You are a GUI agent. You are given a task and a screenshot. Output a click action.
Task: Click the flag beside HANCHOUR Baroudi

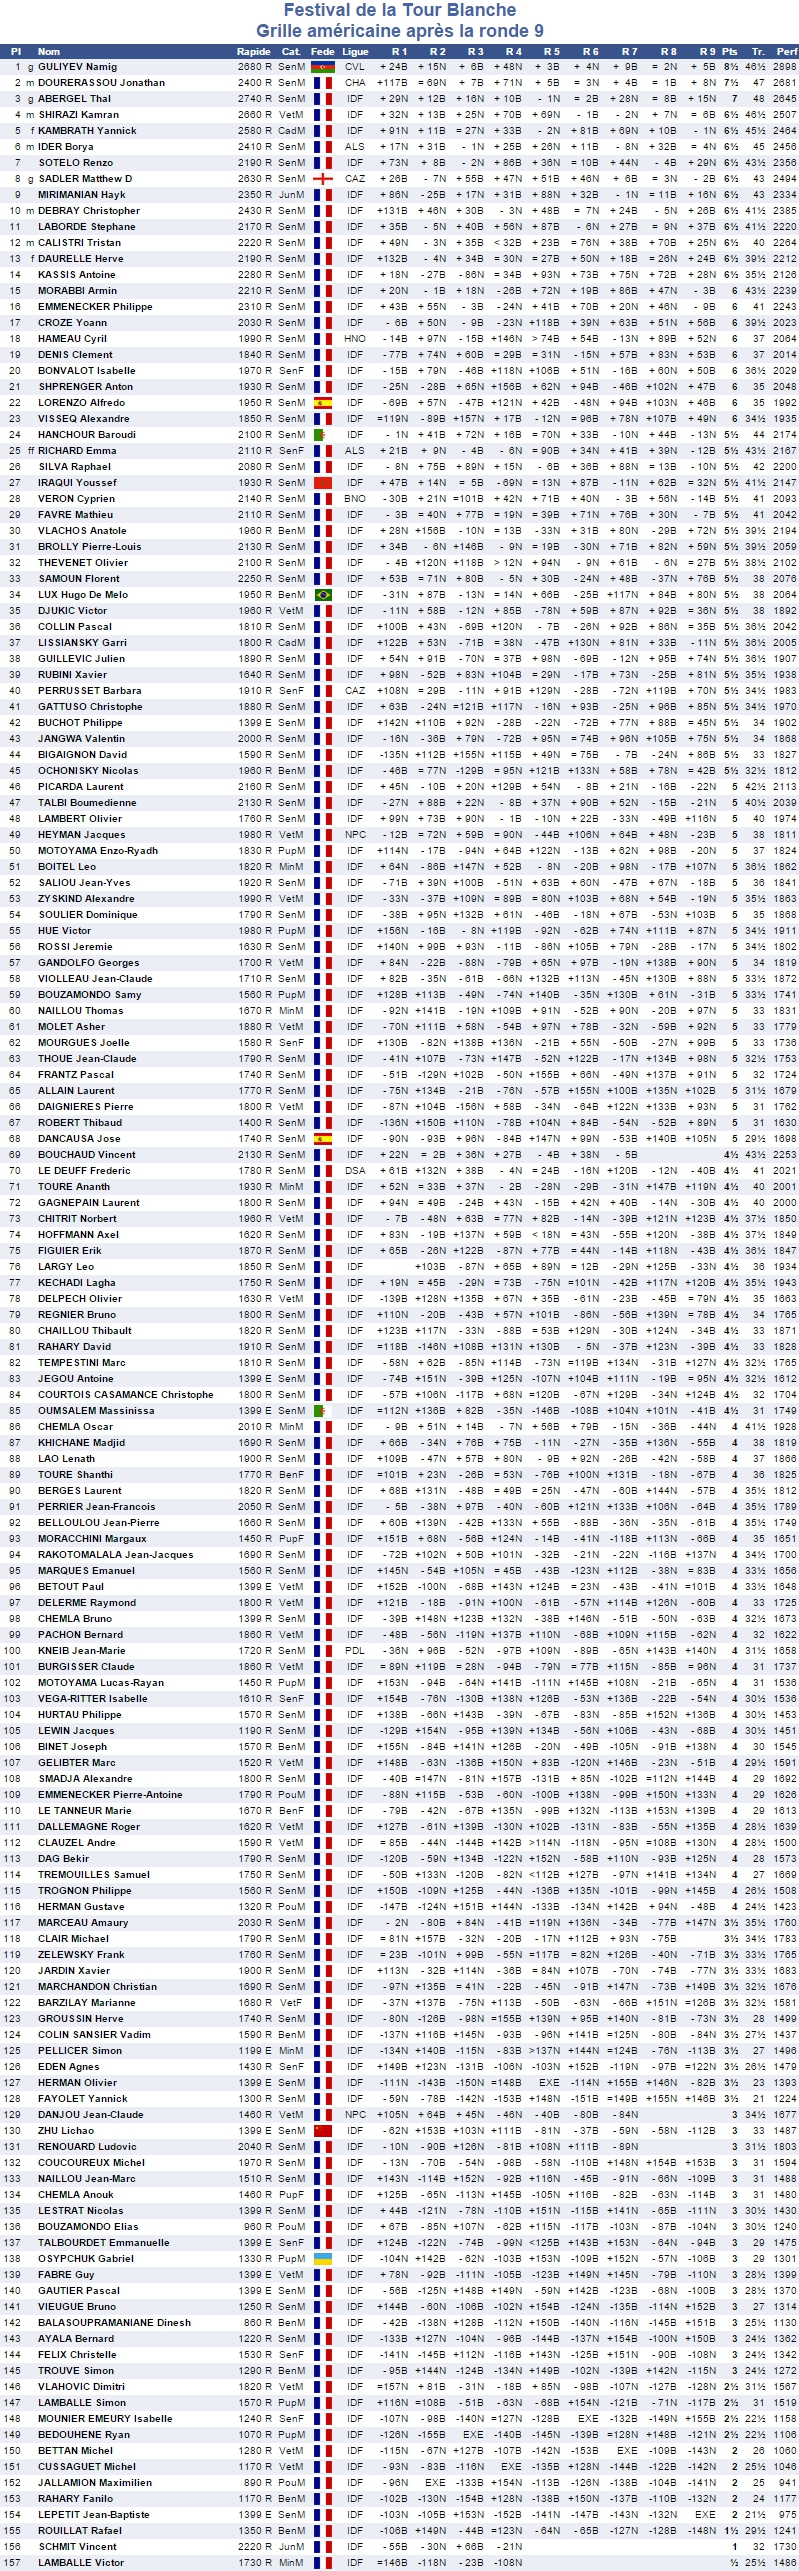[x=320, y=435]
